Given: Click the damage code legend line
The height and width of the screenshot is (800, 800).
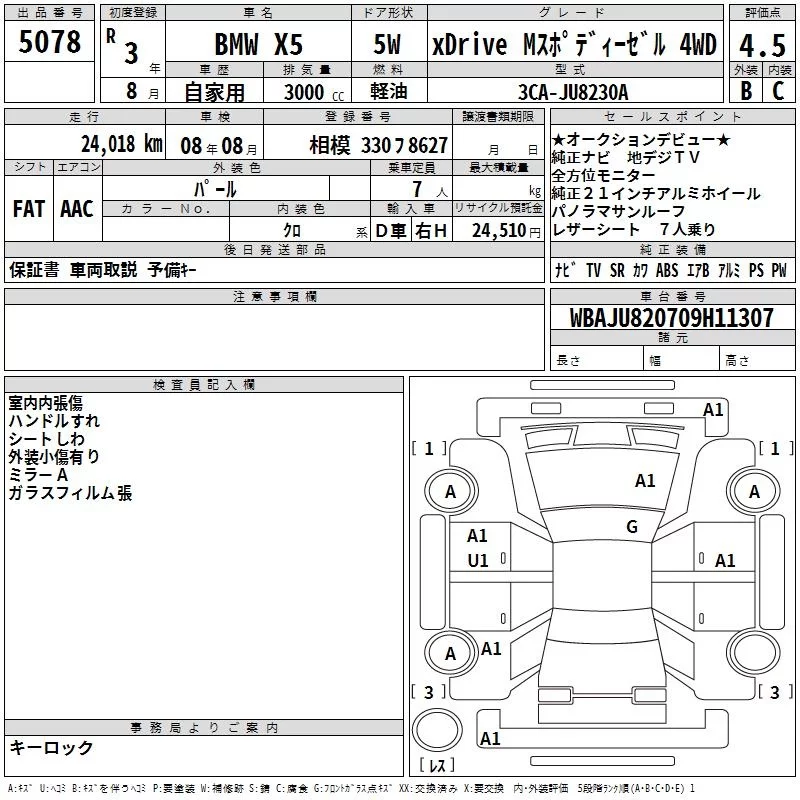Looking at the screenshot, I should pos(352,788).
